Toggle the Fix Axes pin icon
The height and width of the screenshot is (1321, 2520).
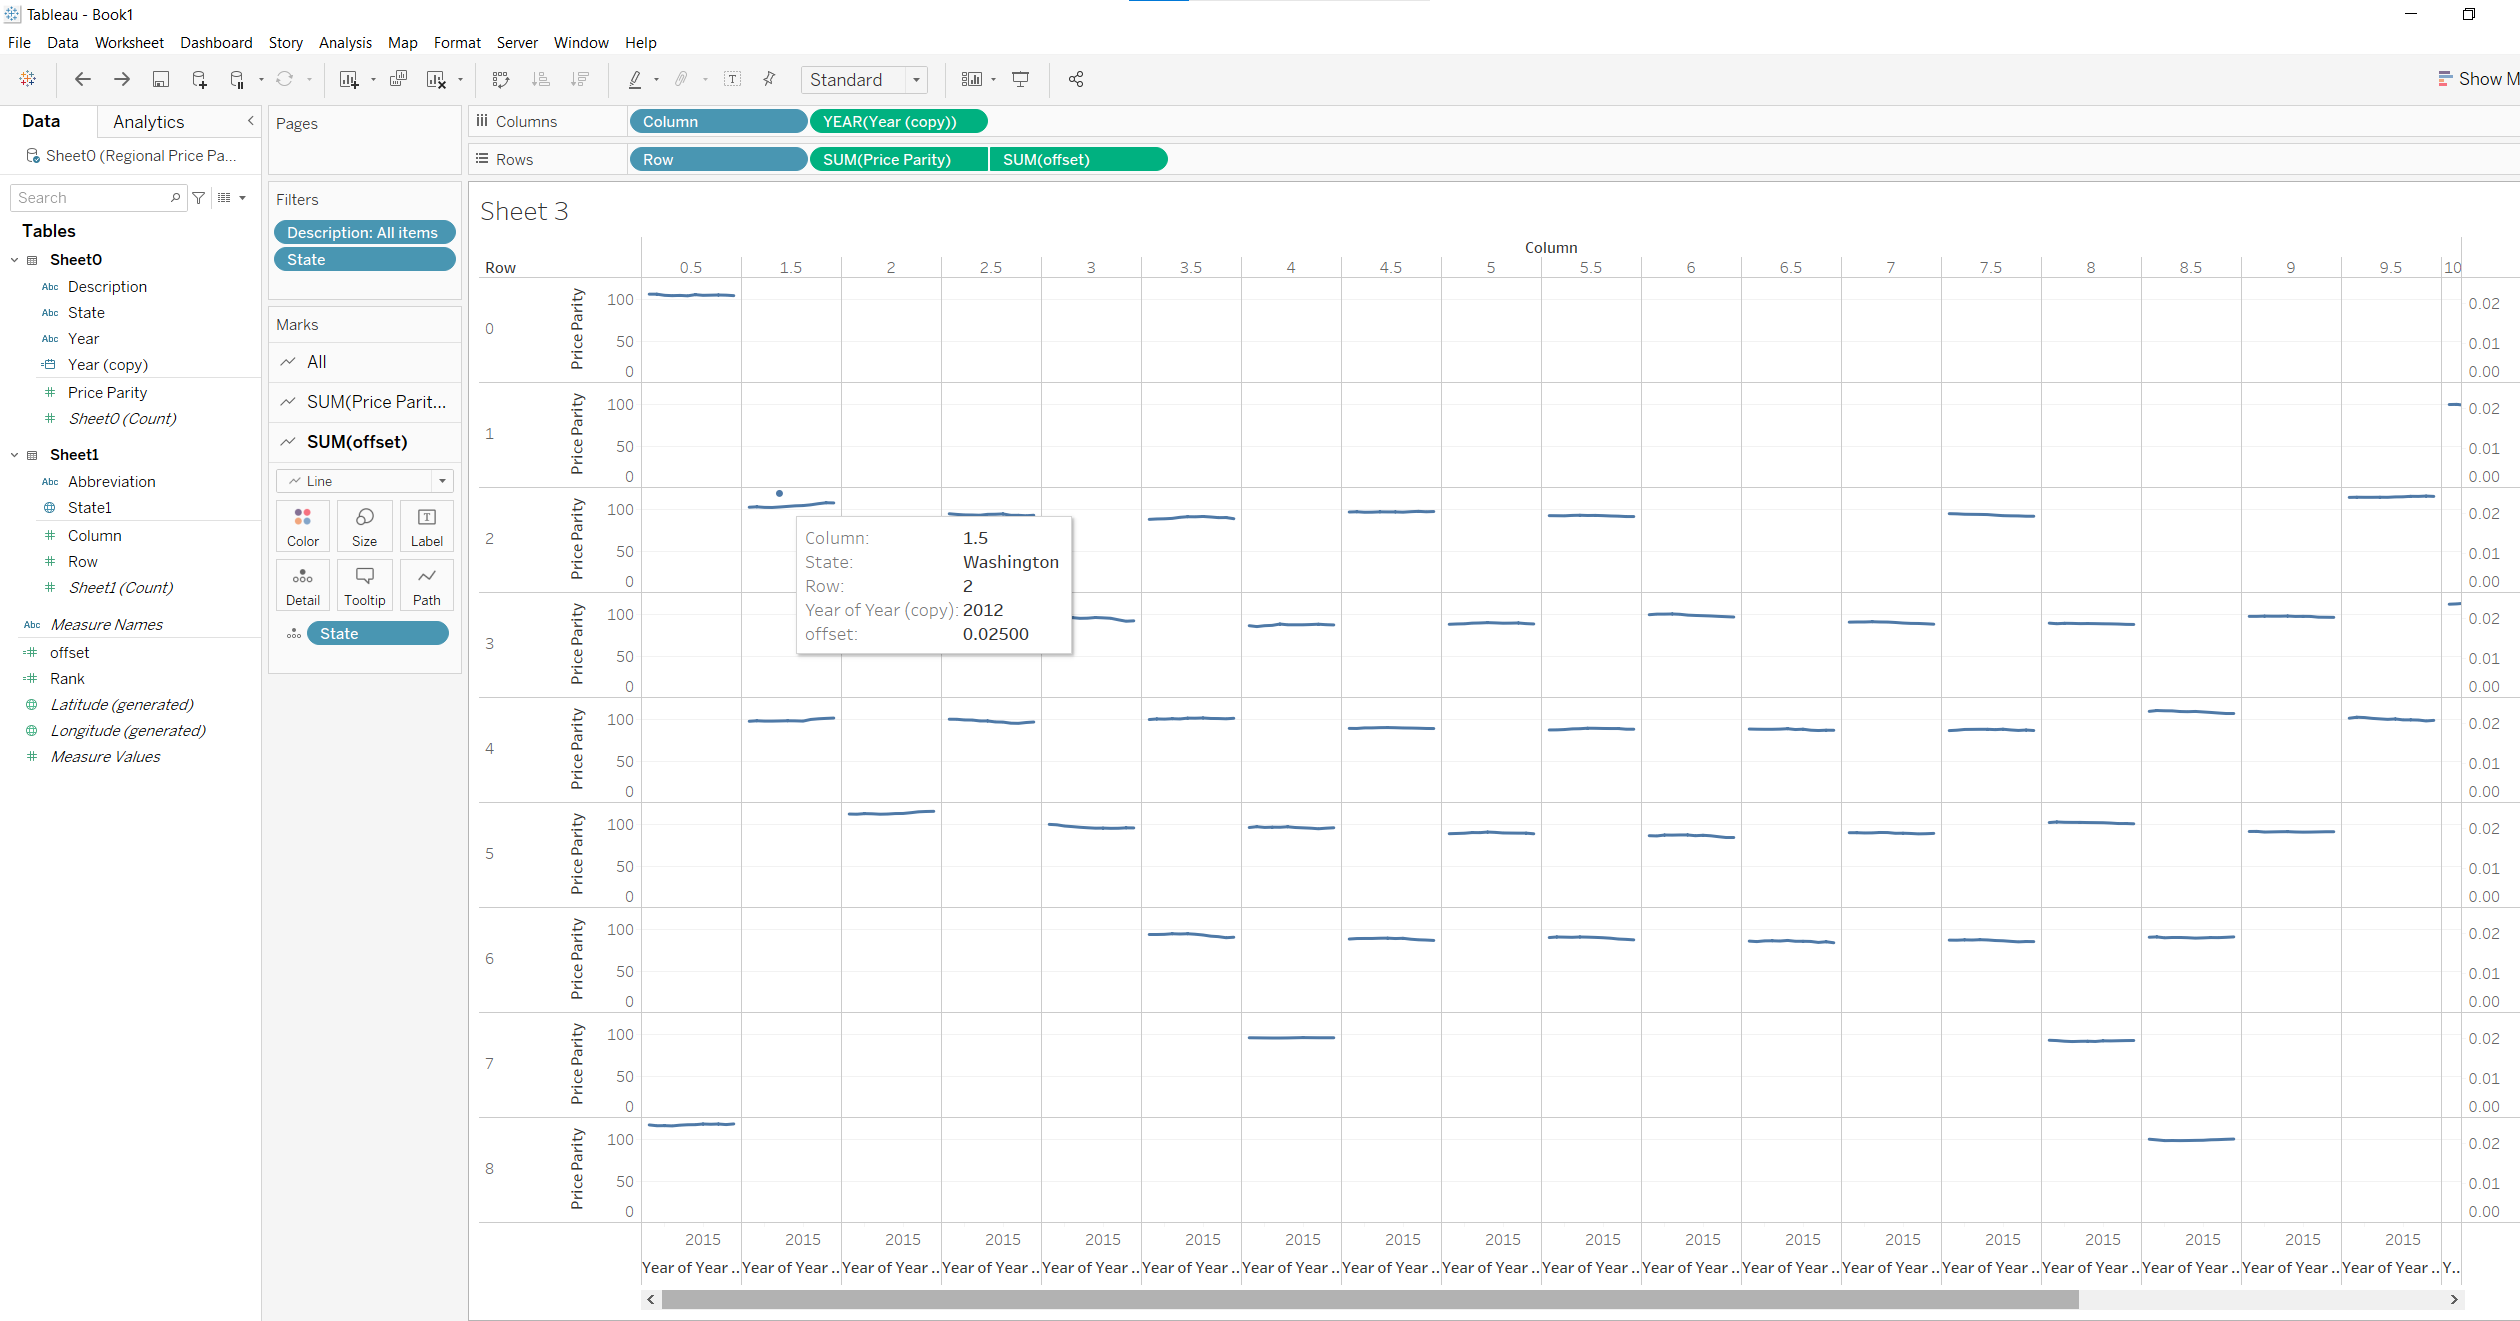coord(769,80)
